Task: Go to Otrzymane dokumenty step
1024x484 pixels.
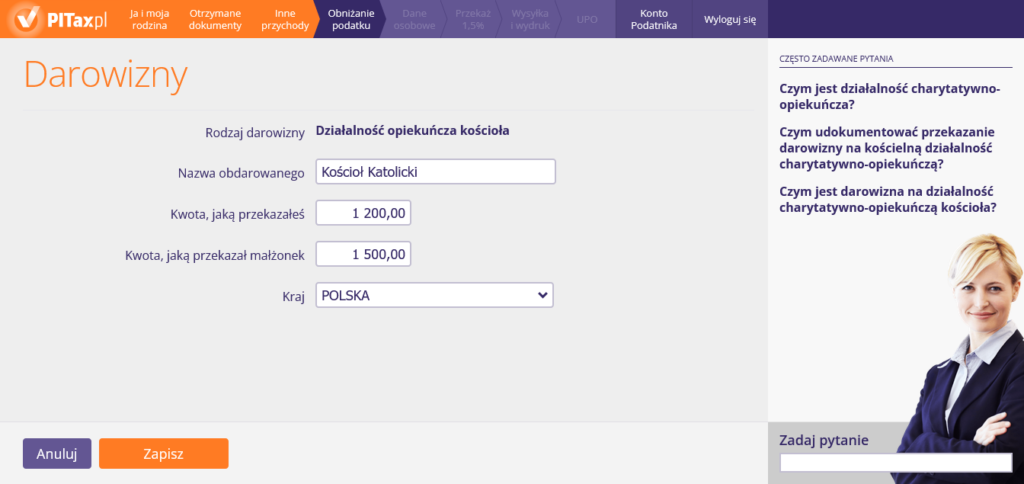Action: pos(215,19)
